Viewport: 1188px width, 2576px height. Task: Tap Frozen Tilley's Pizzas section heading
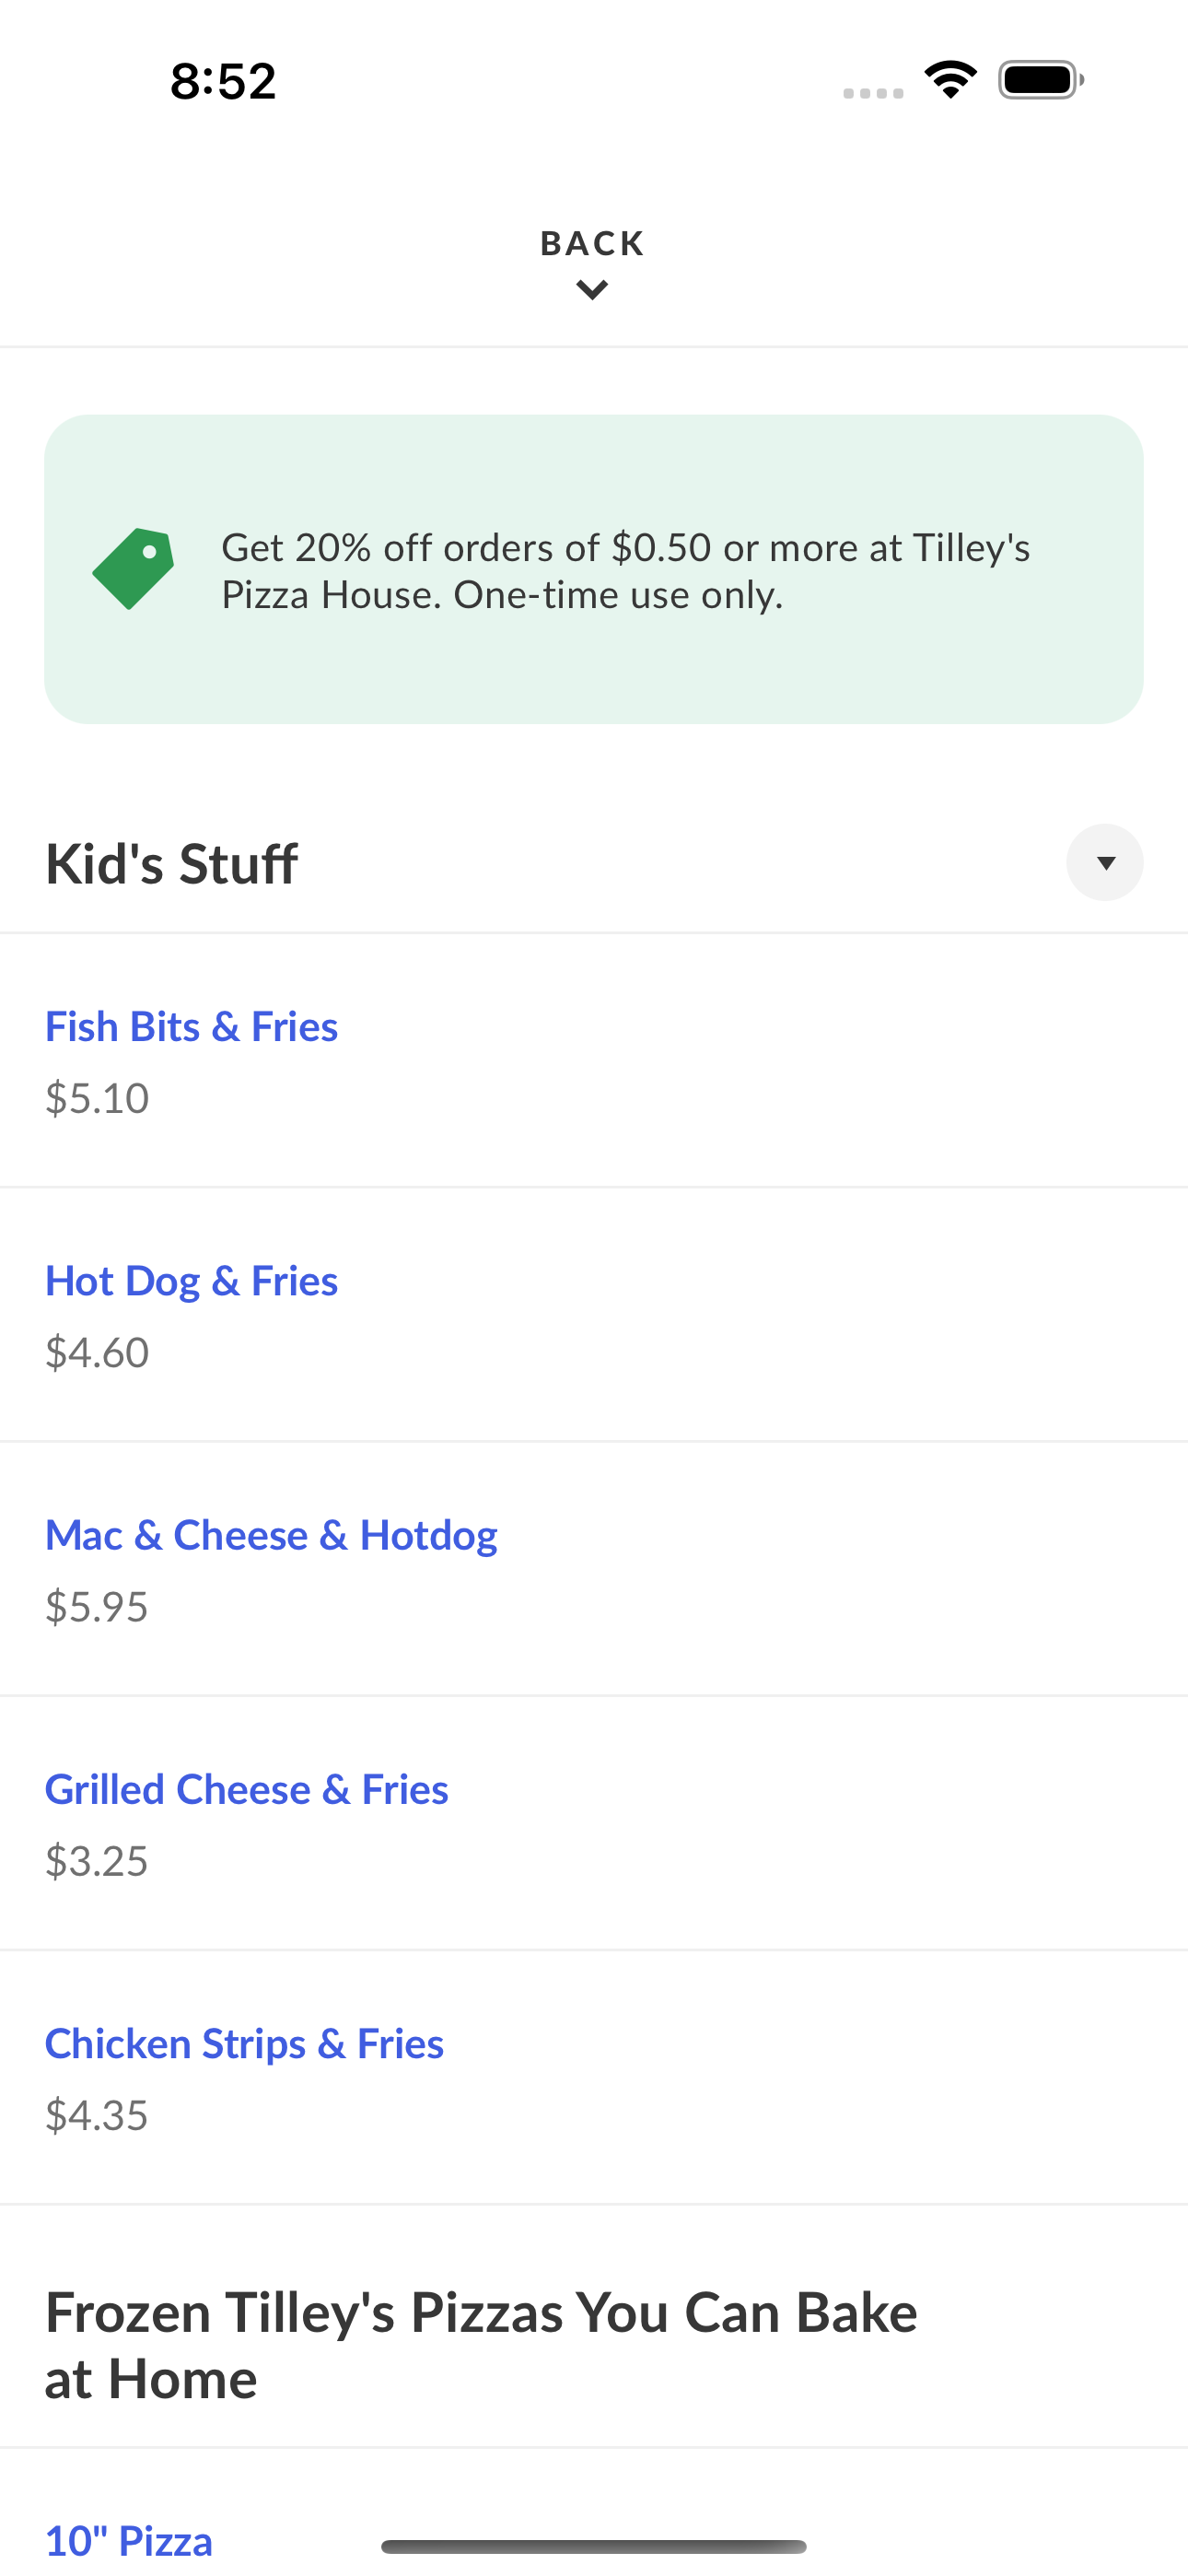point(481,2345)
